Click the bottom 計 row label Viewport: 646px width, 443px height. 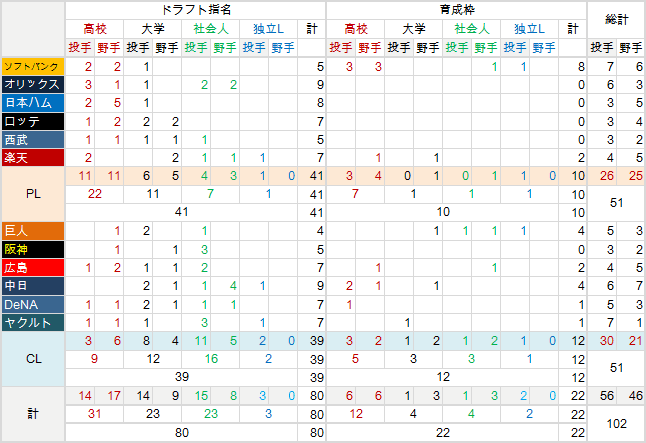33,414
